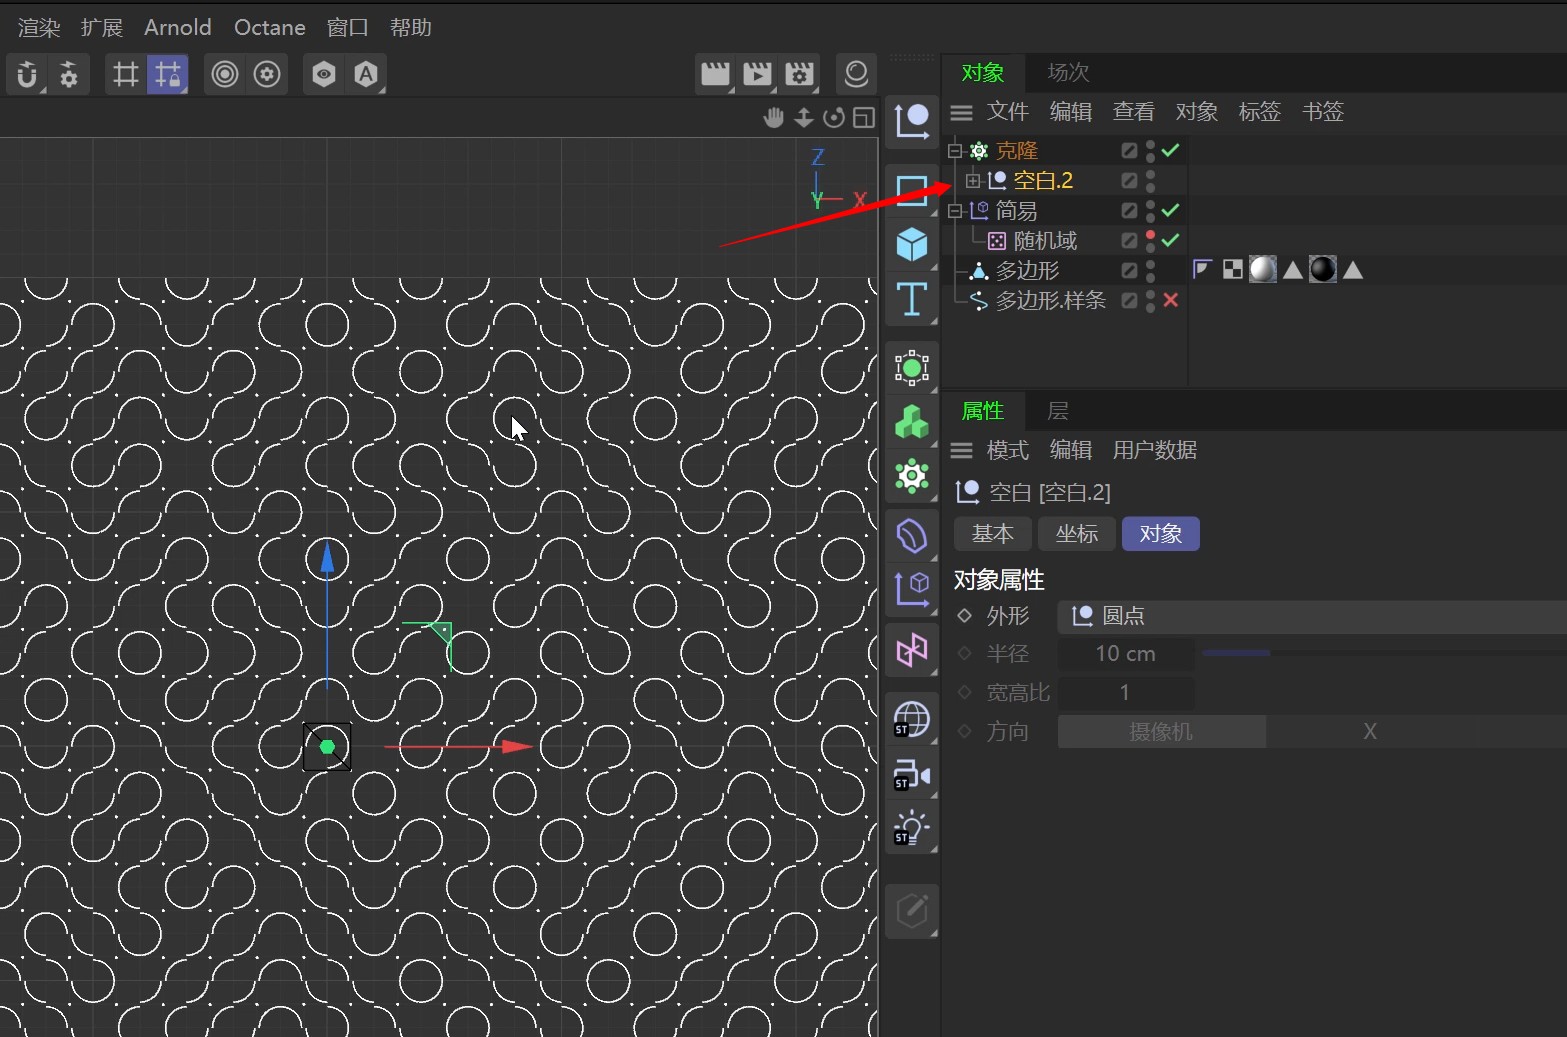Screen dimensions: 1567x1037
Task: Select the Text tool with the T icon
Action: click(x=912, y=299)
